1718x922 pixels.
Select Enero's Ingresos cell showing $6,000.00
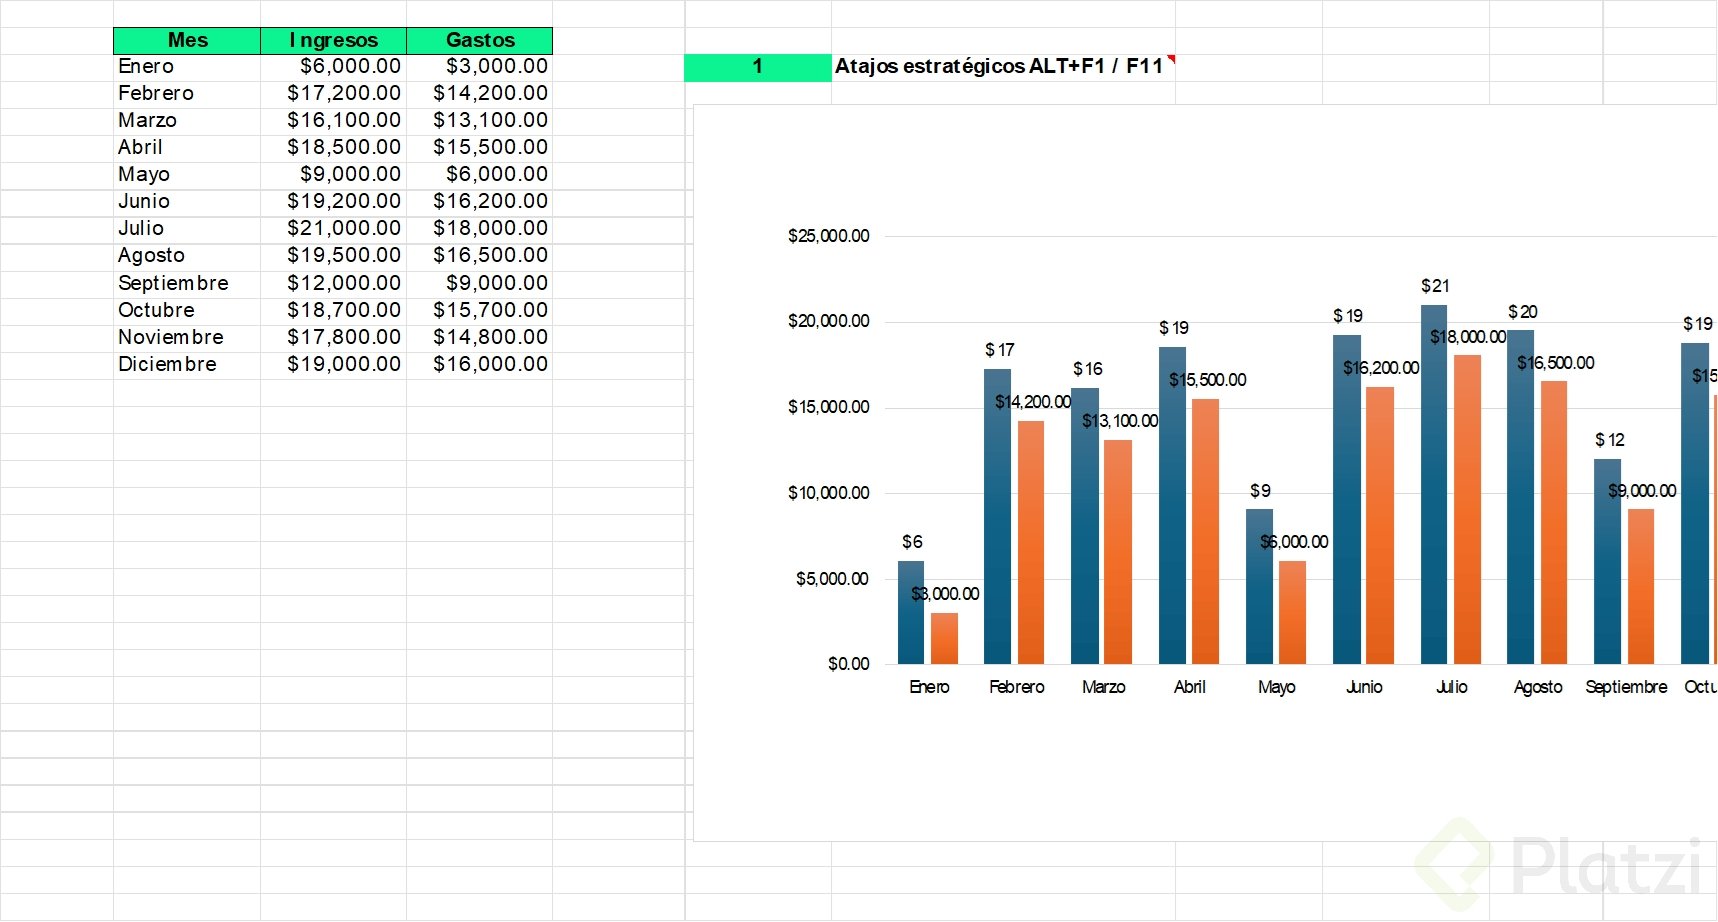click(333, 67)
